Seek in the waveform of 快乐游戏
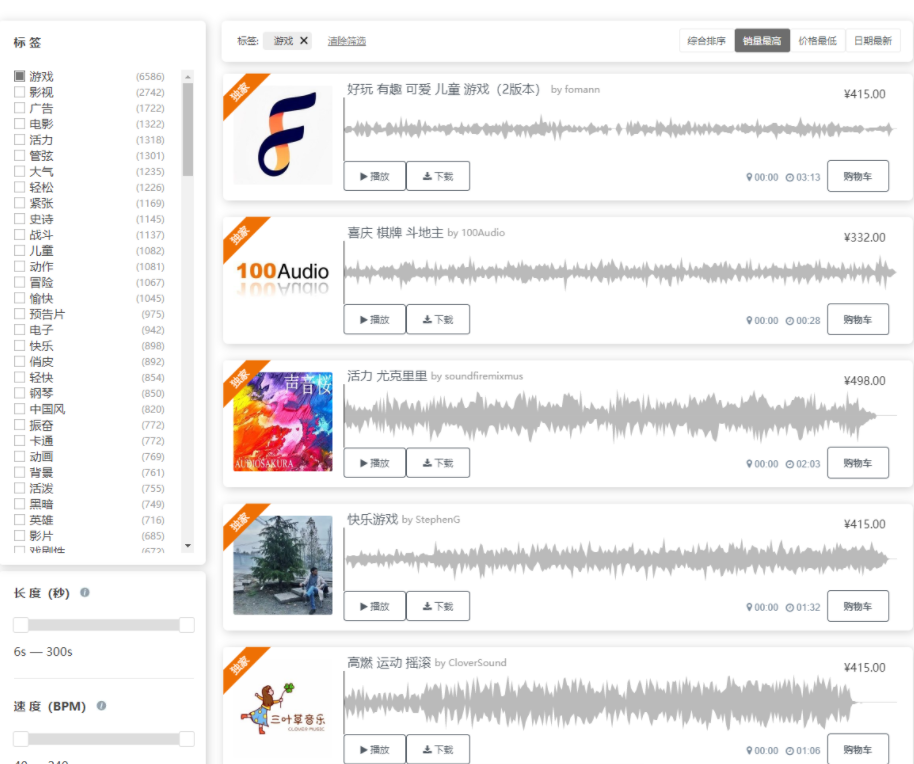 pyautogui.click(x=620, y=559)
